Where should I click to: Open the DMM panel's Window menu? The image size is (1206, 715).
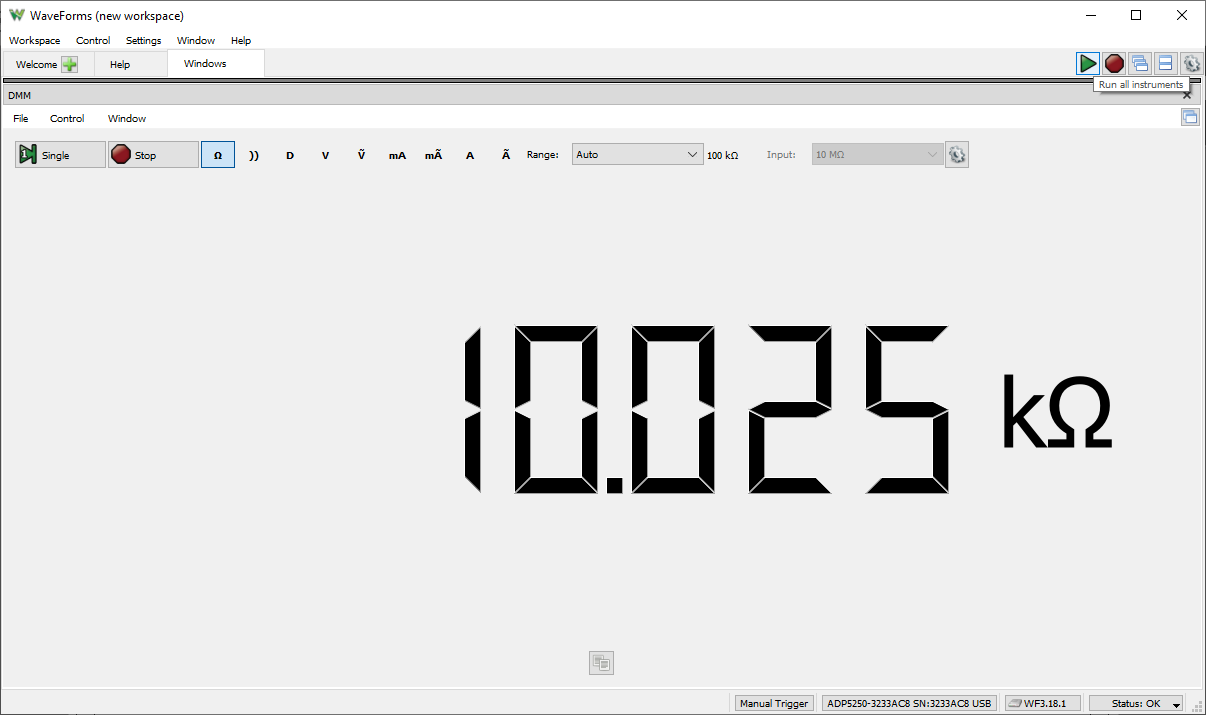(127, 118)
